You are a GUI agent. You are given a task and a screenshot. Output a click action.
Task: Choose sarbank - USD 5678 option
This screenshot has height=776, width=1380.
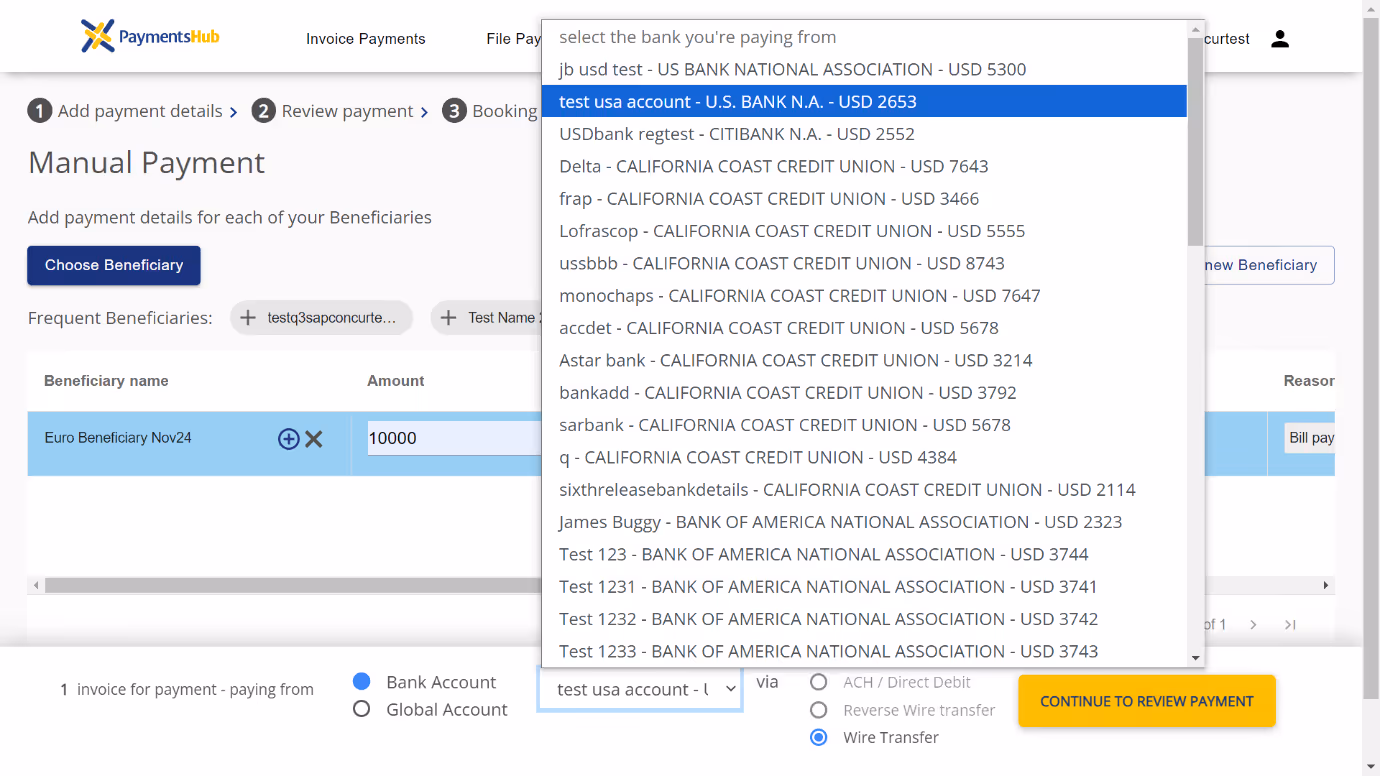tap(864, 425)
